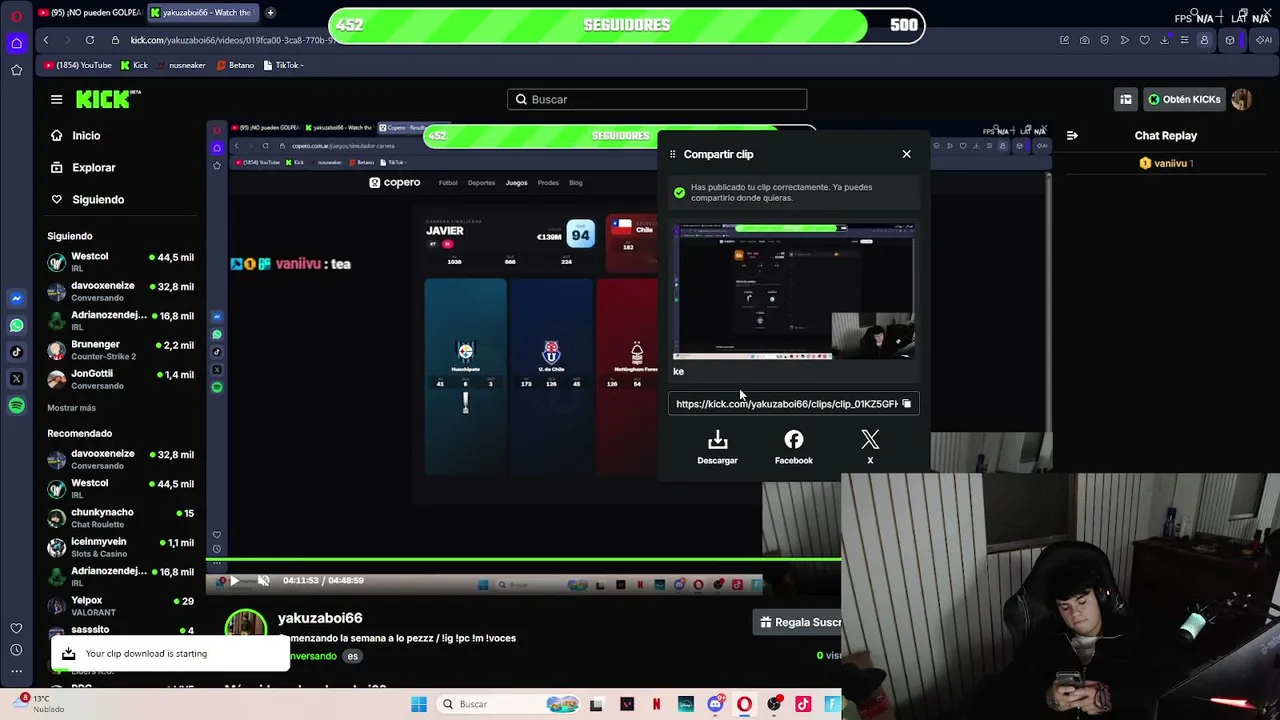Unmute the video player sound
Image resolution: width=1280 pixels, height=720 pixels.
click(263, 581)
